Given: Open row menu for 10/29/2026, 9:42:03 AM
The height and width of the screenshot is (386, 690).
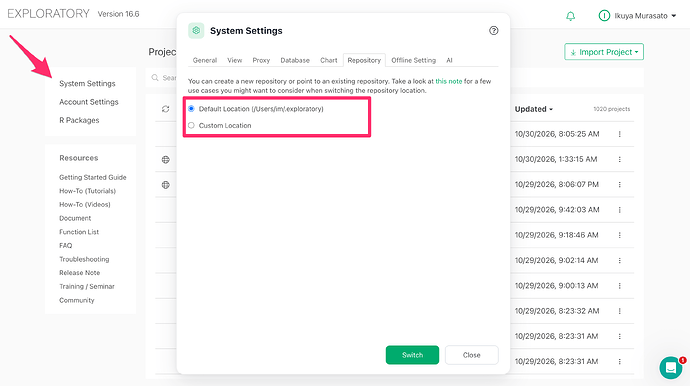Looking at the screenshot, I should point(619,210).
